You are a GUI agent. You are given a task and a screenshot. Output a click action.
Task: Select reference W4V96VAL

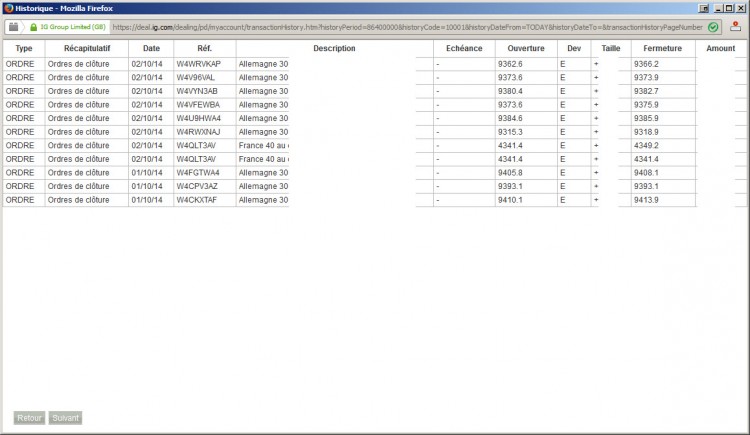(x=196, y=78)
